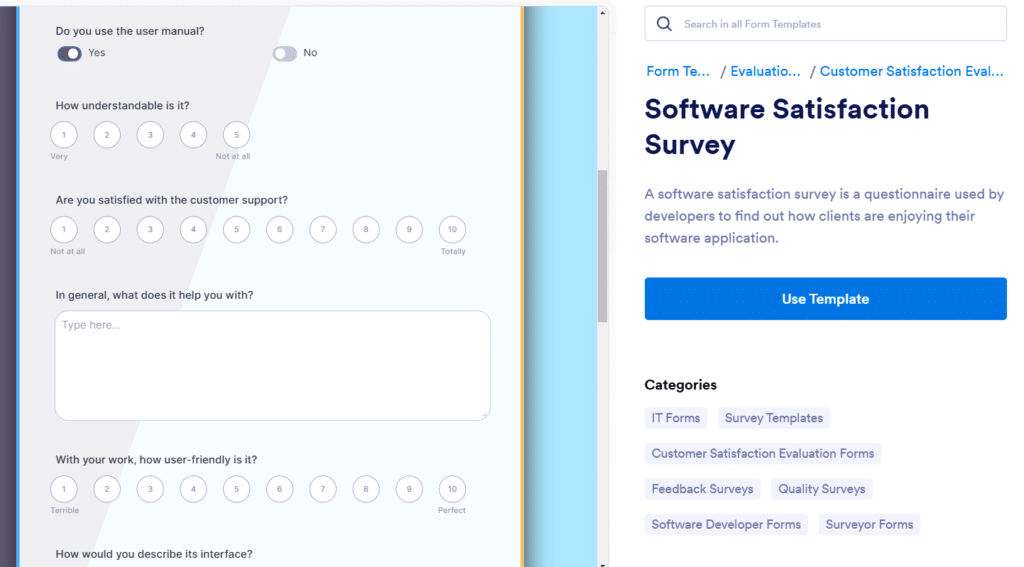1024x567 pixels.
Task: Click the 'Do you use the user manual?' question
Action: tap(130, 31)
